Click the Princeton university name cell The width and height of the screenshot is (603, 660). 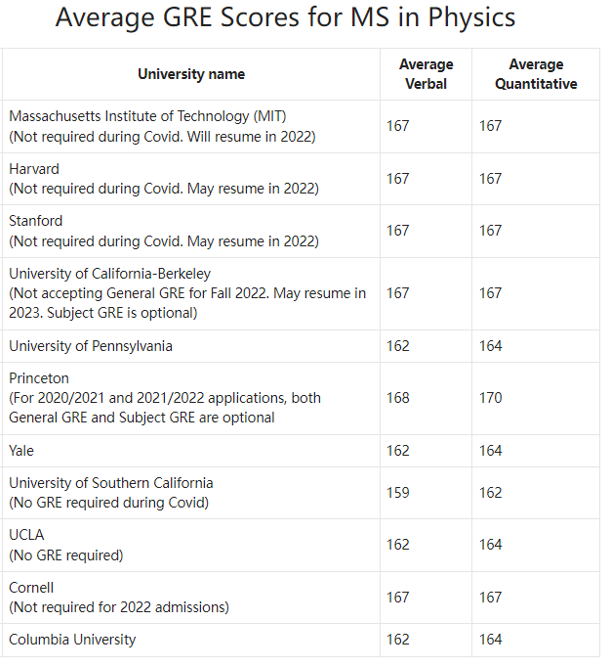[x=40, y=378]
